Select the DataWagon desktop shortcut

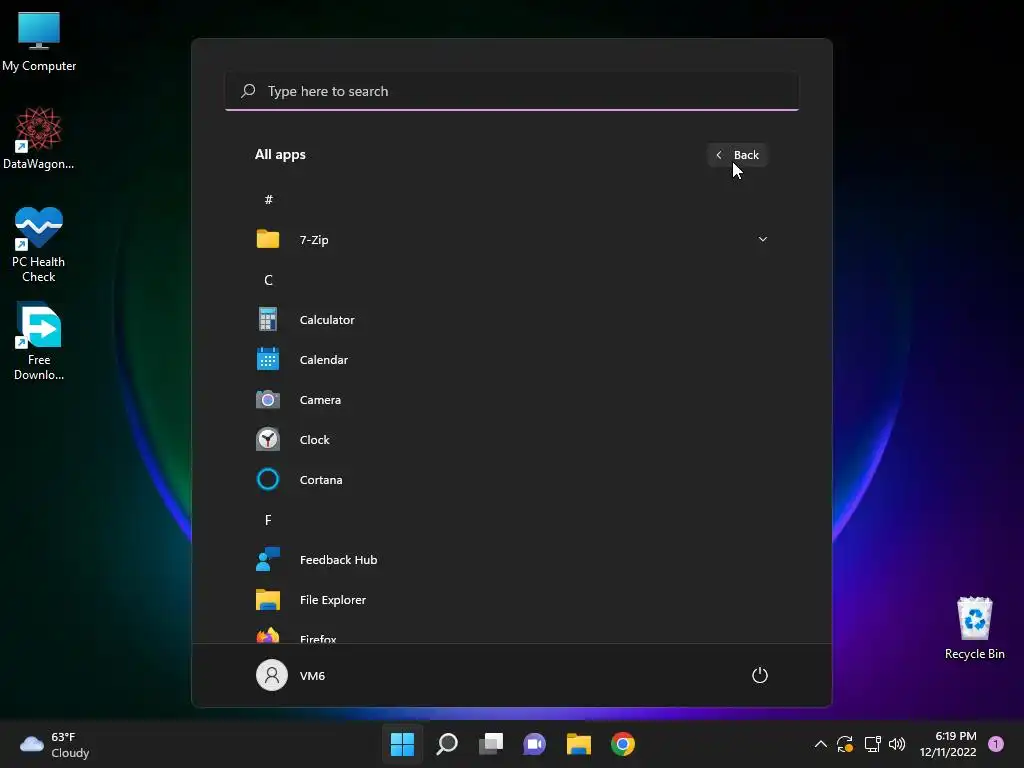(39, 138)
